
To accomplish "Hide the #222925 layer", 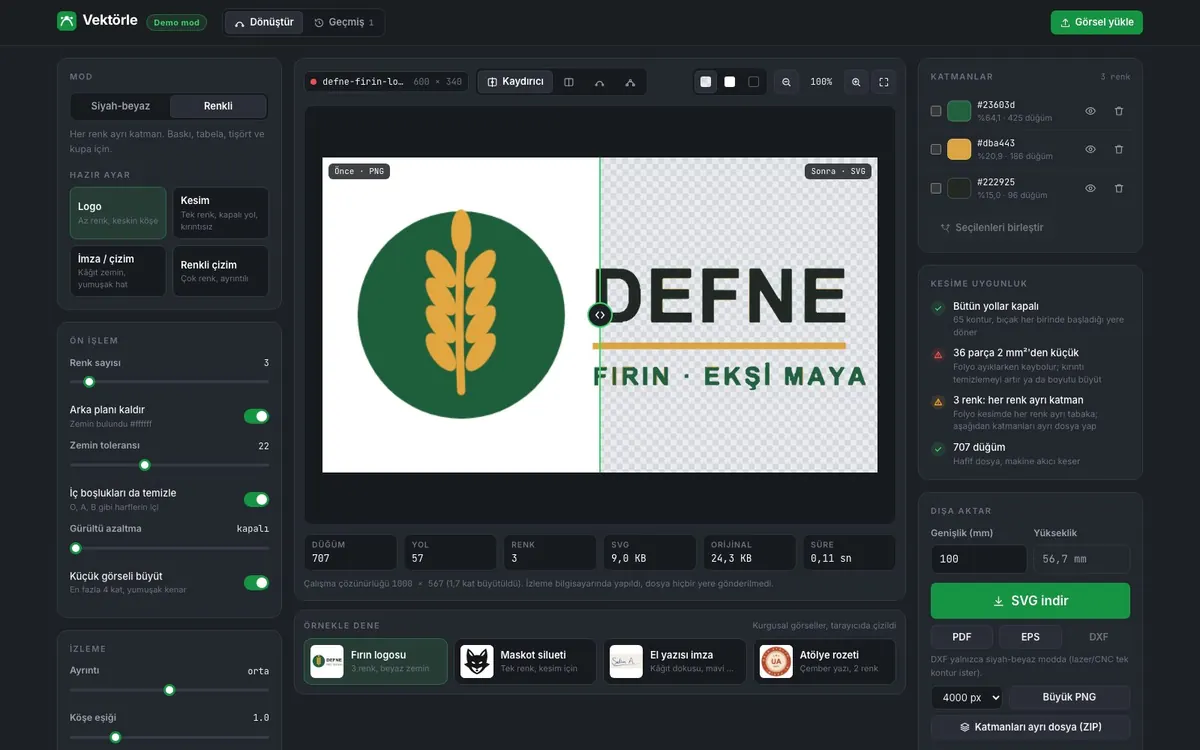I will tap(1091, 188).
